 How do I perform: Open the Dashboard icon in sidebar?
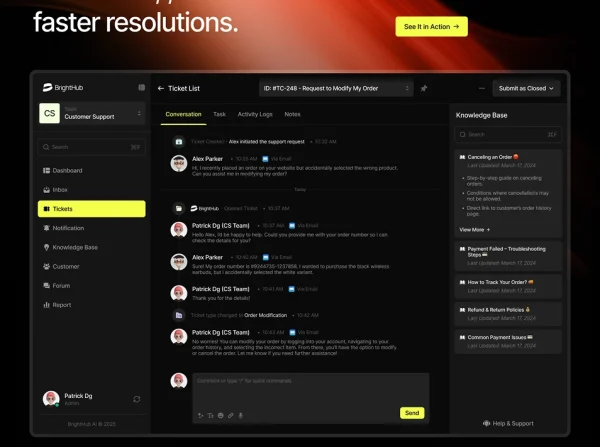click(46, 171)
